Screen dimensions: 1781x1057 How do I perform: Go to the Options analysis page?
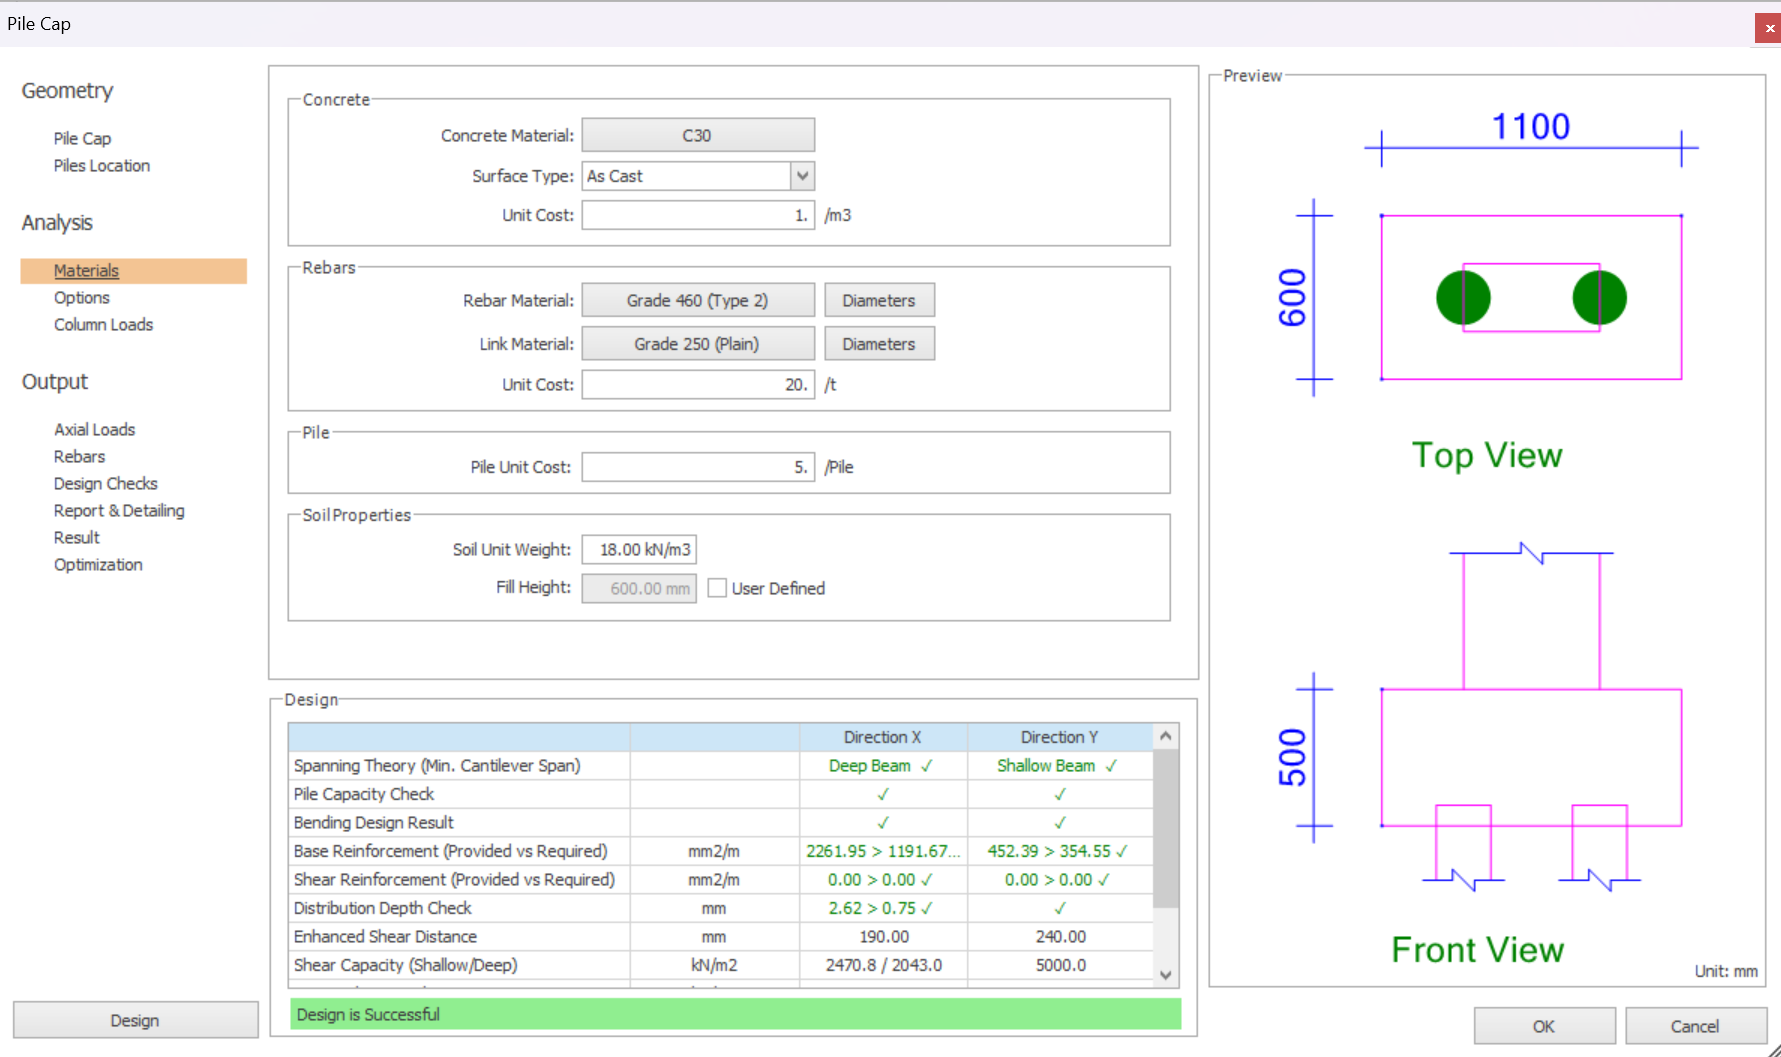[x=82, y=298]
